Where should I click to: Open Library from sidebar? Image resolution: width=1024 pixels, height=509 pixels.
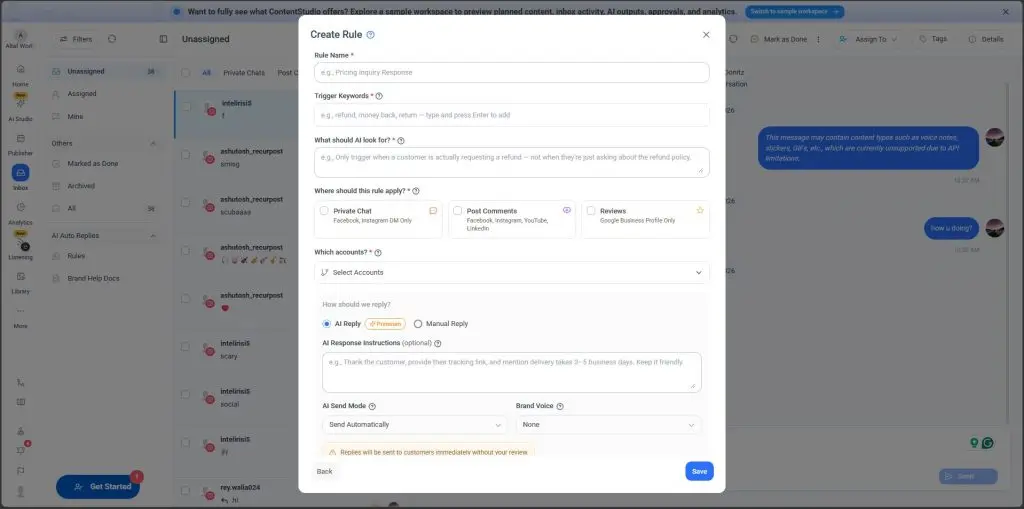20,282
